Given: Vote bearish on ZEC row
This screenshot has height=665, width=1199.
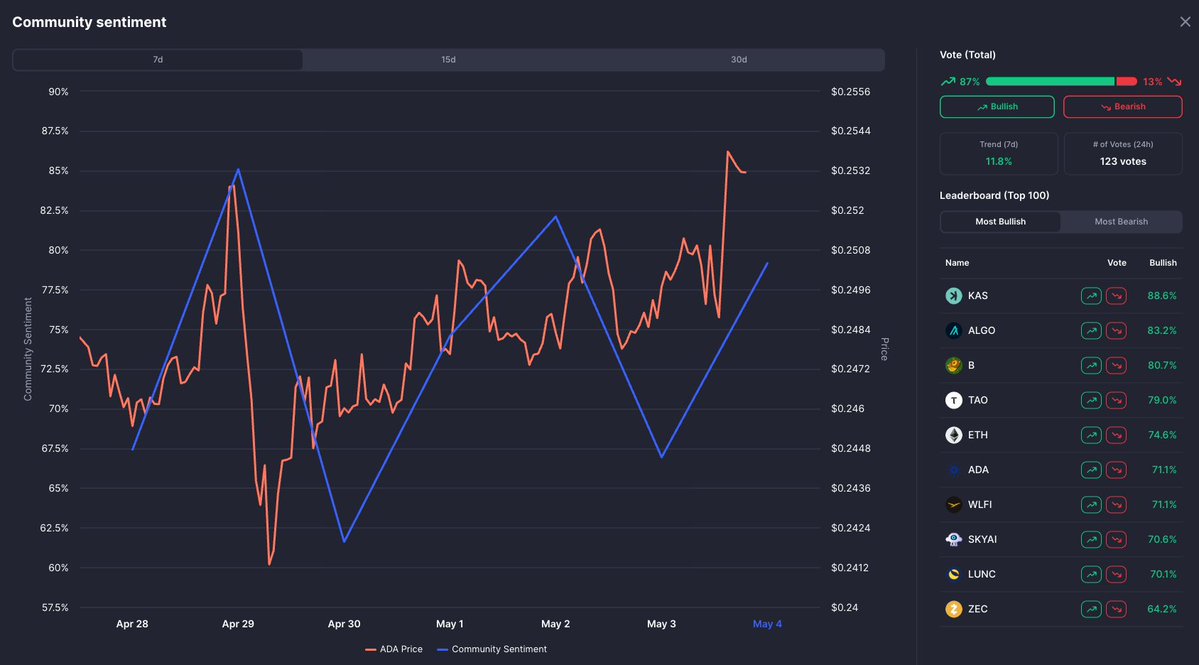Looking at the screenshot, I should pos(1116,609).
